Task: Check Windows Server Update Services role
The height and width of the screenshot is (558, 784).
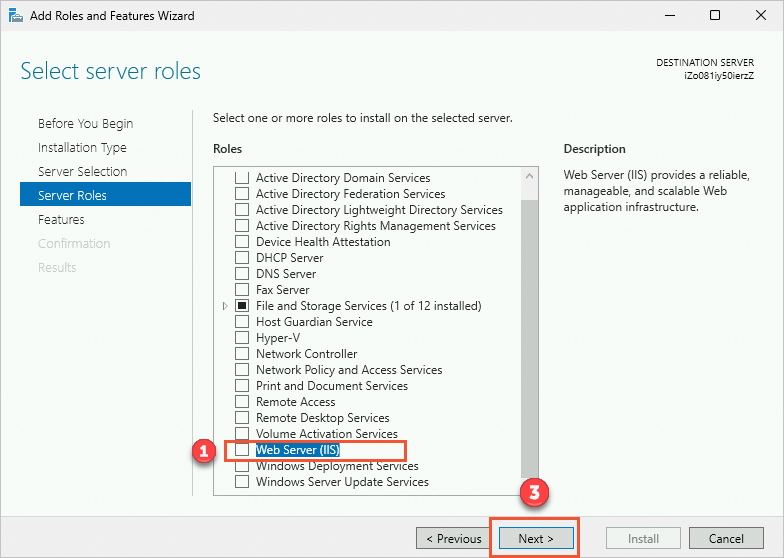Action: pyautogui.click(x=242, y=482)
